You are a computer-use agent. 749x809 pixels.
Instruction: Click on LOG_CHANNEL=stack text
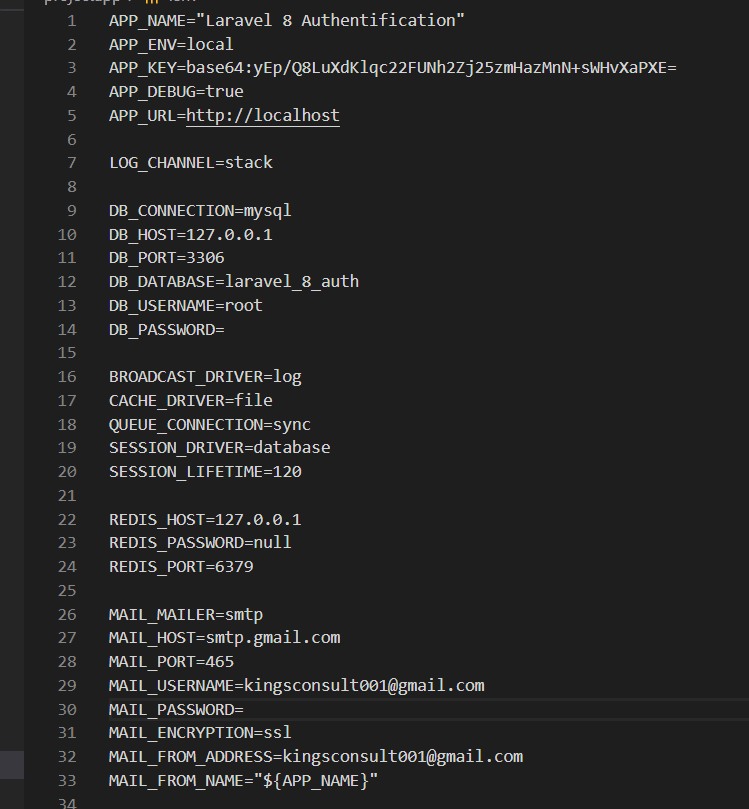[190, 163]
